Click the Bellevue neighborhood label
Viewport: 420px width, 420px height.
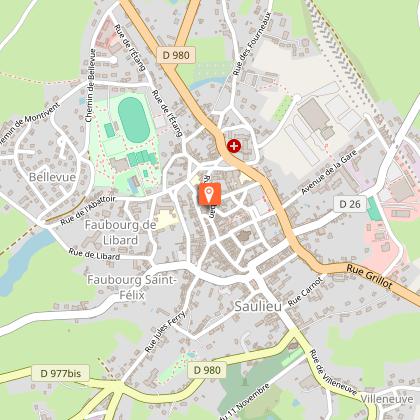[52, 177]
